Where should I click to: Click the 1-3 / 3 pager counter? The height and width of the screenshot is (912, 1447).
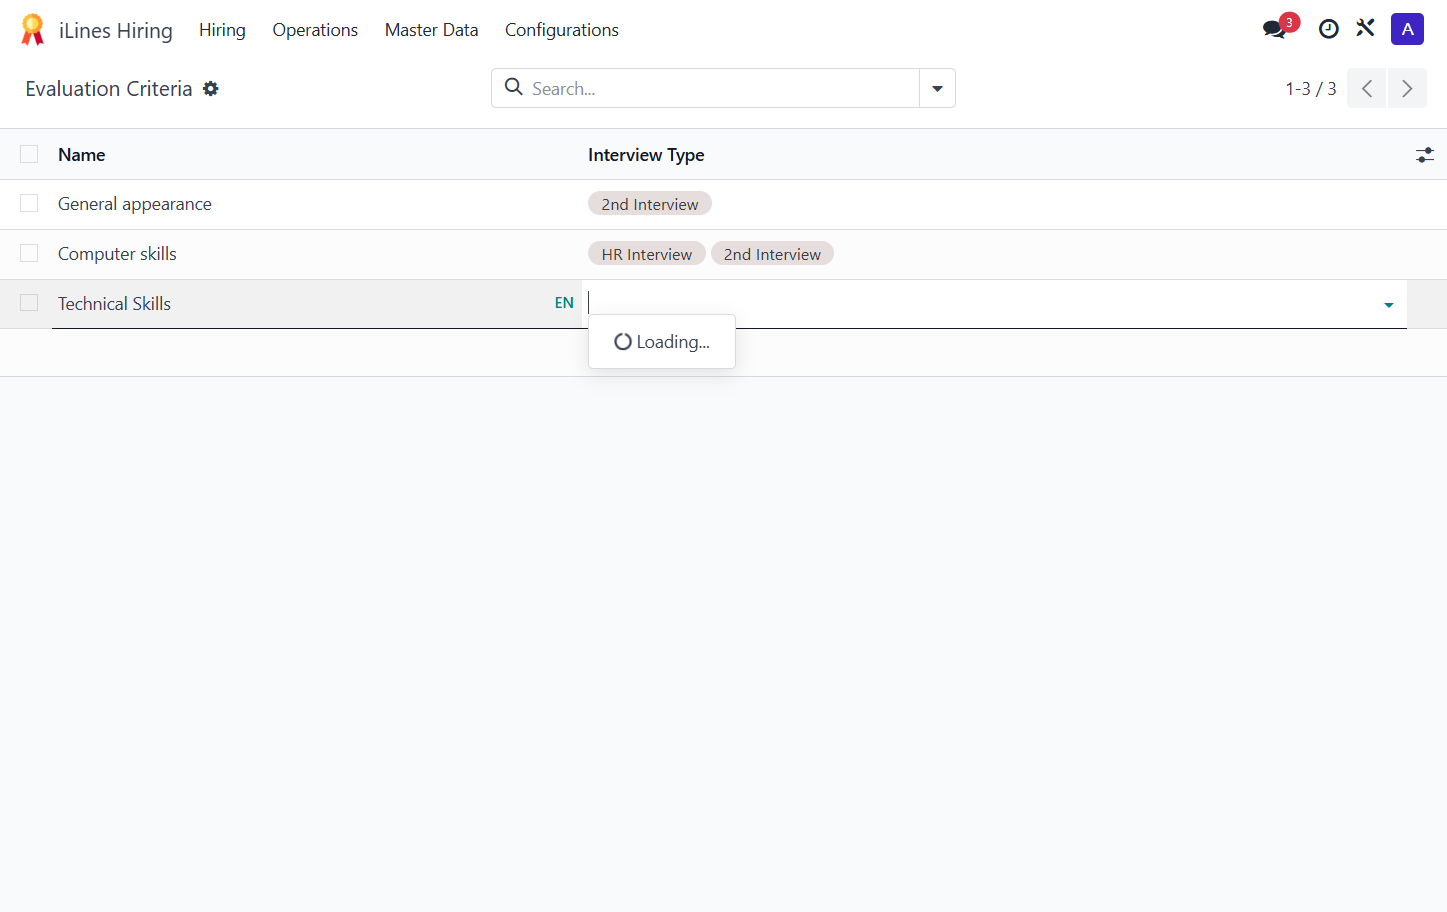pos(1311,89)
